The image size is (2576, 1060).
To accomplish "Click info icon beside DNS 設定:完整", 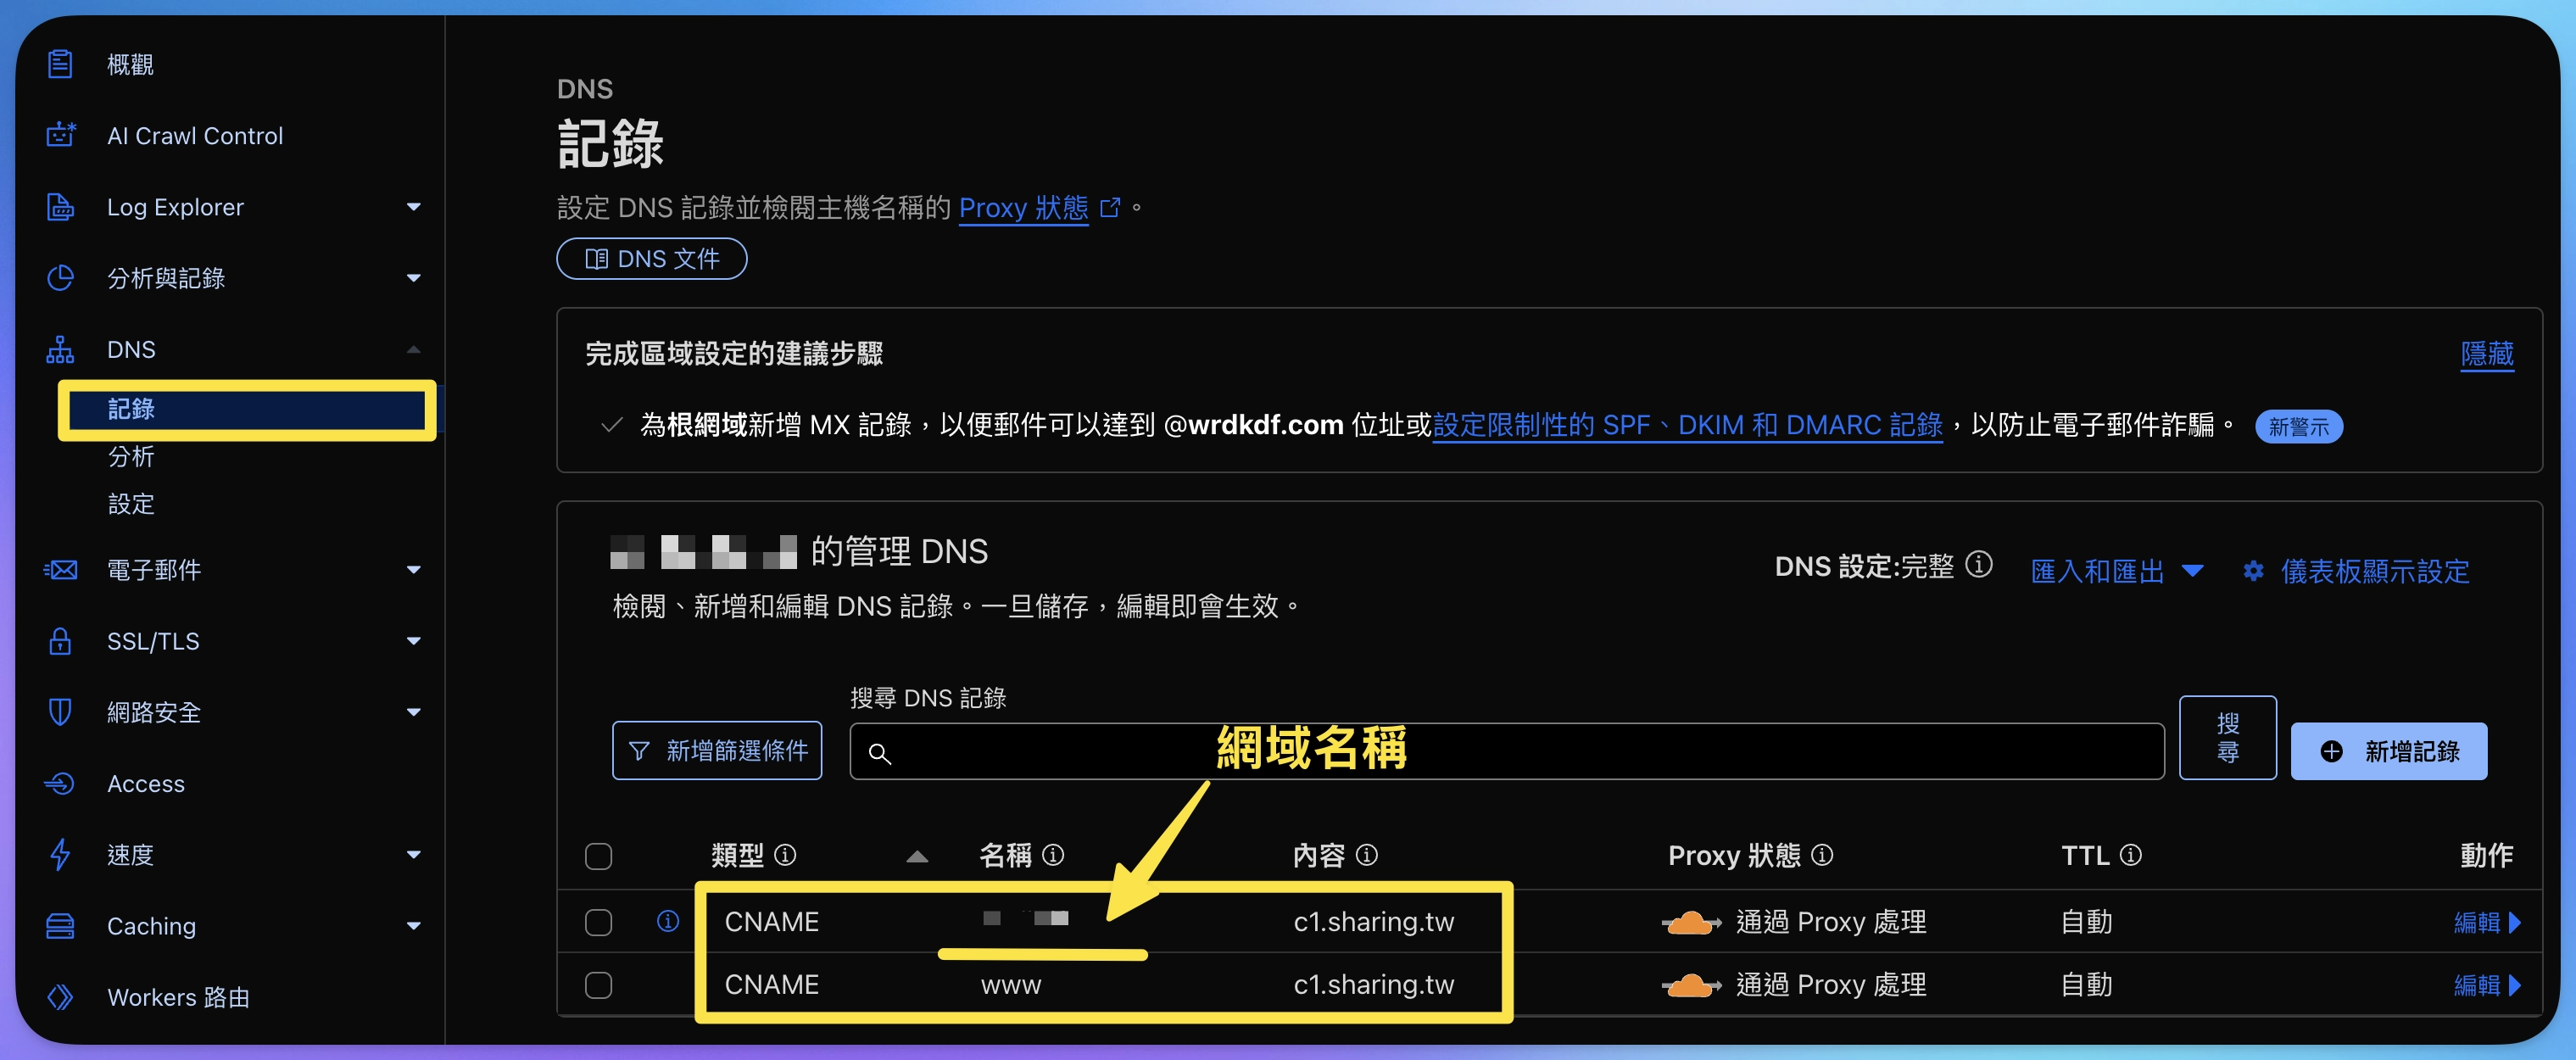I will [x=1978, y=565].
